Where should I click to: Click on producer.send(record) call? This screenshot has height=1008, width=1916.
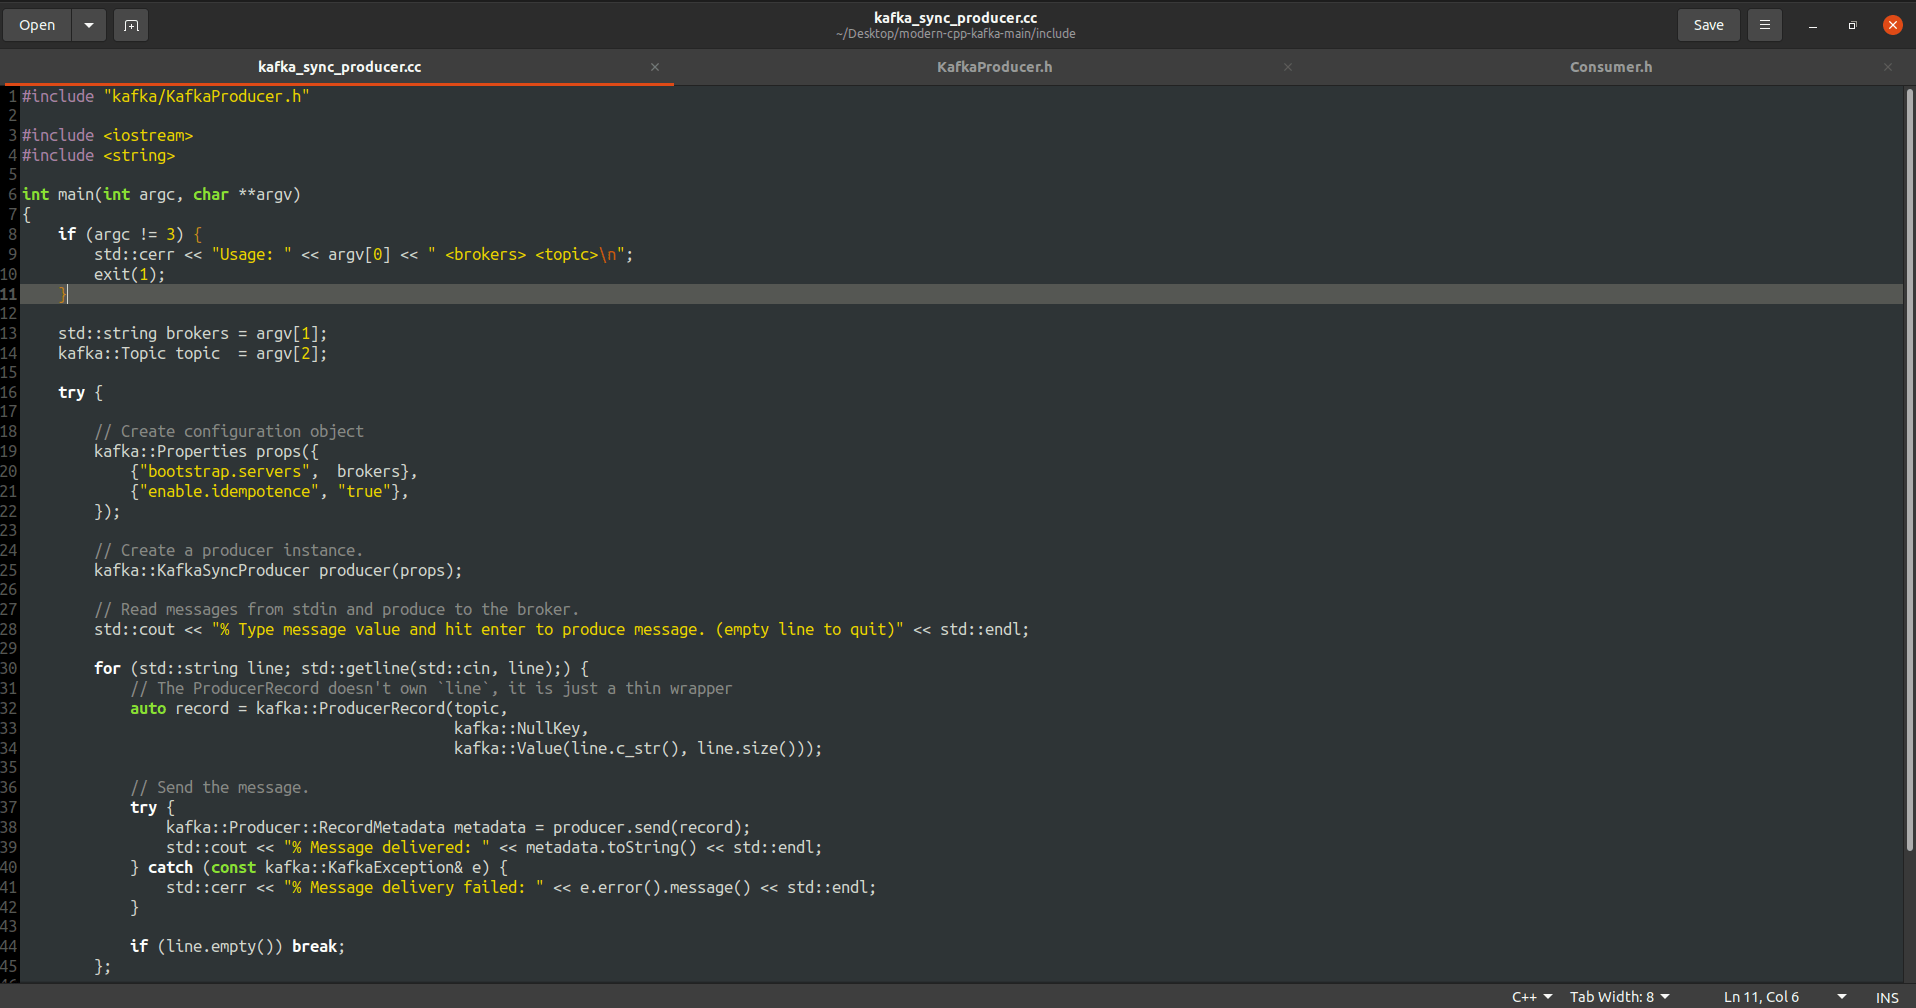point(646,827)
